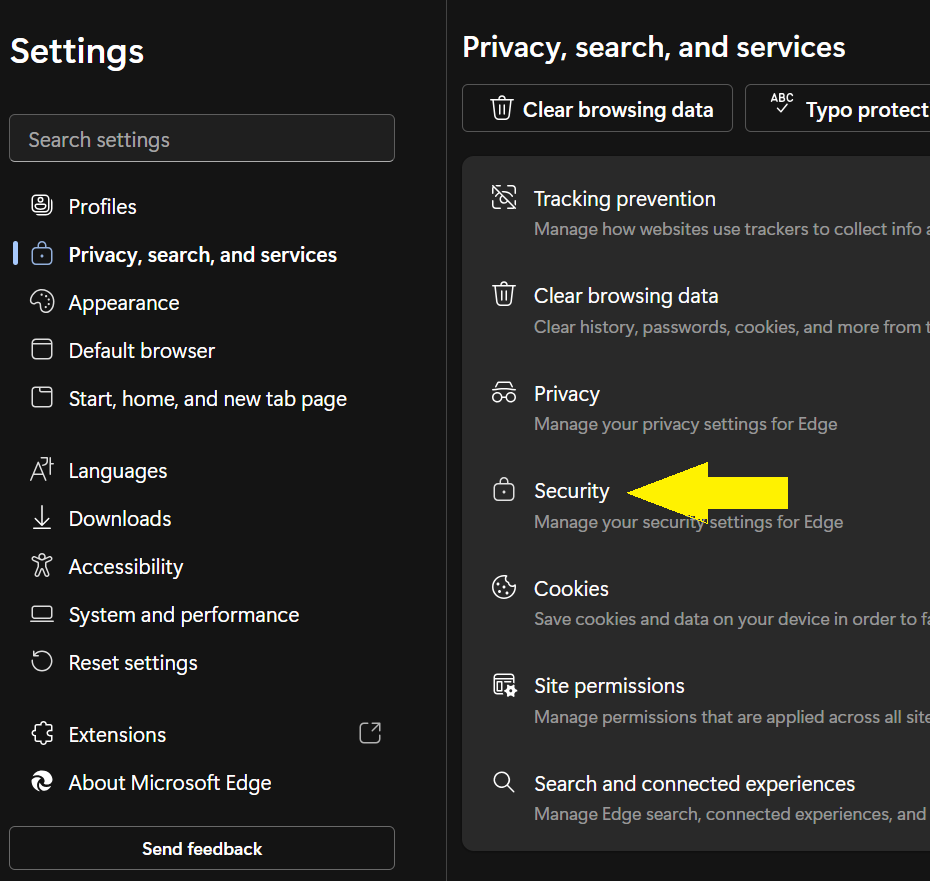Click the magnifier icon for Search and connected experiences
Screen dimensions: 930x881
pyautogui.click(x=504, y=782)
